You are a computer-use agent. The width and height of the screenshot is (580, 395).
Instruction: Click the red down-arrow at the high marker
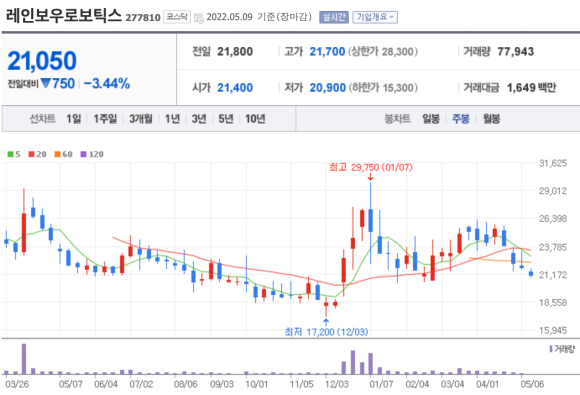pos(370,178)
